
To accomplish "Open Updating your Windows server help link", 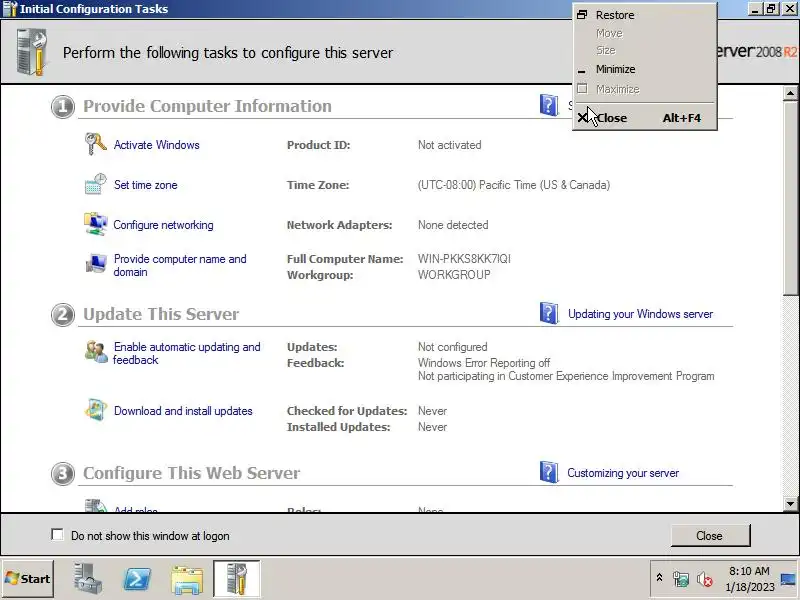I will [640, 314].
